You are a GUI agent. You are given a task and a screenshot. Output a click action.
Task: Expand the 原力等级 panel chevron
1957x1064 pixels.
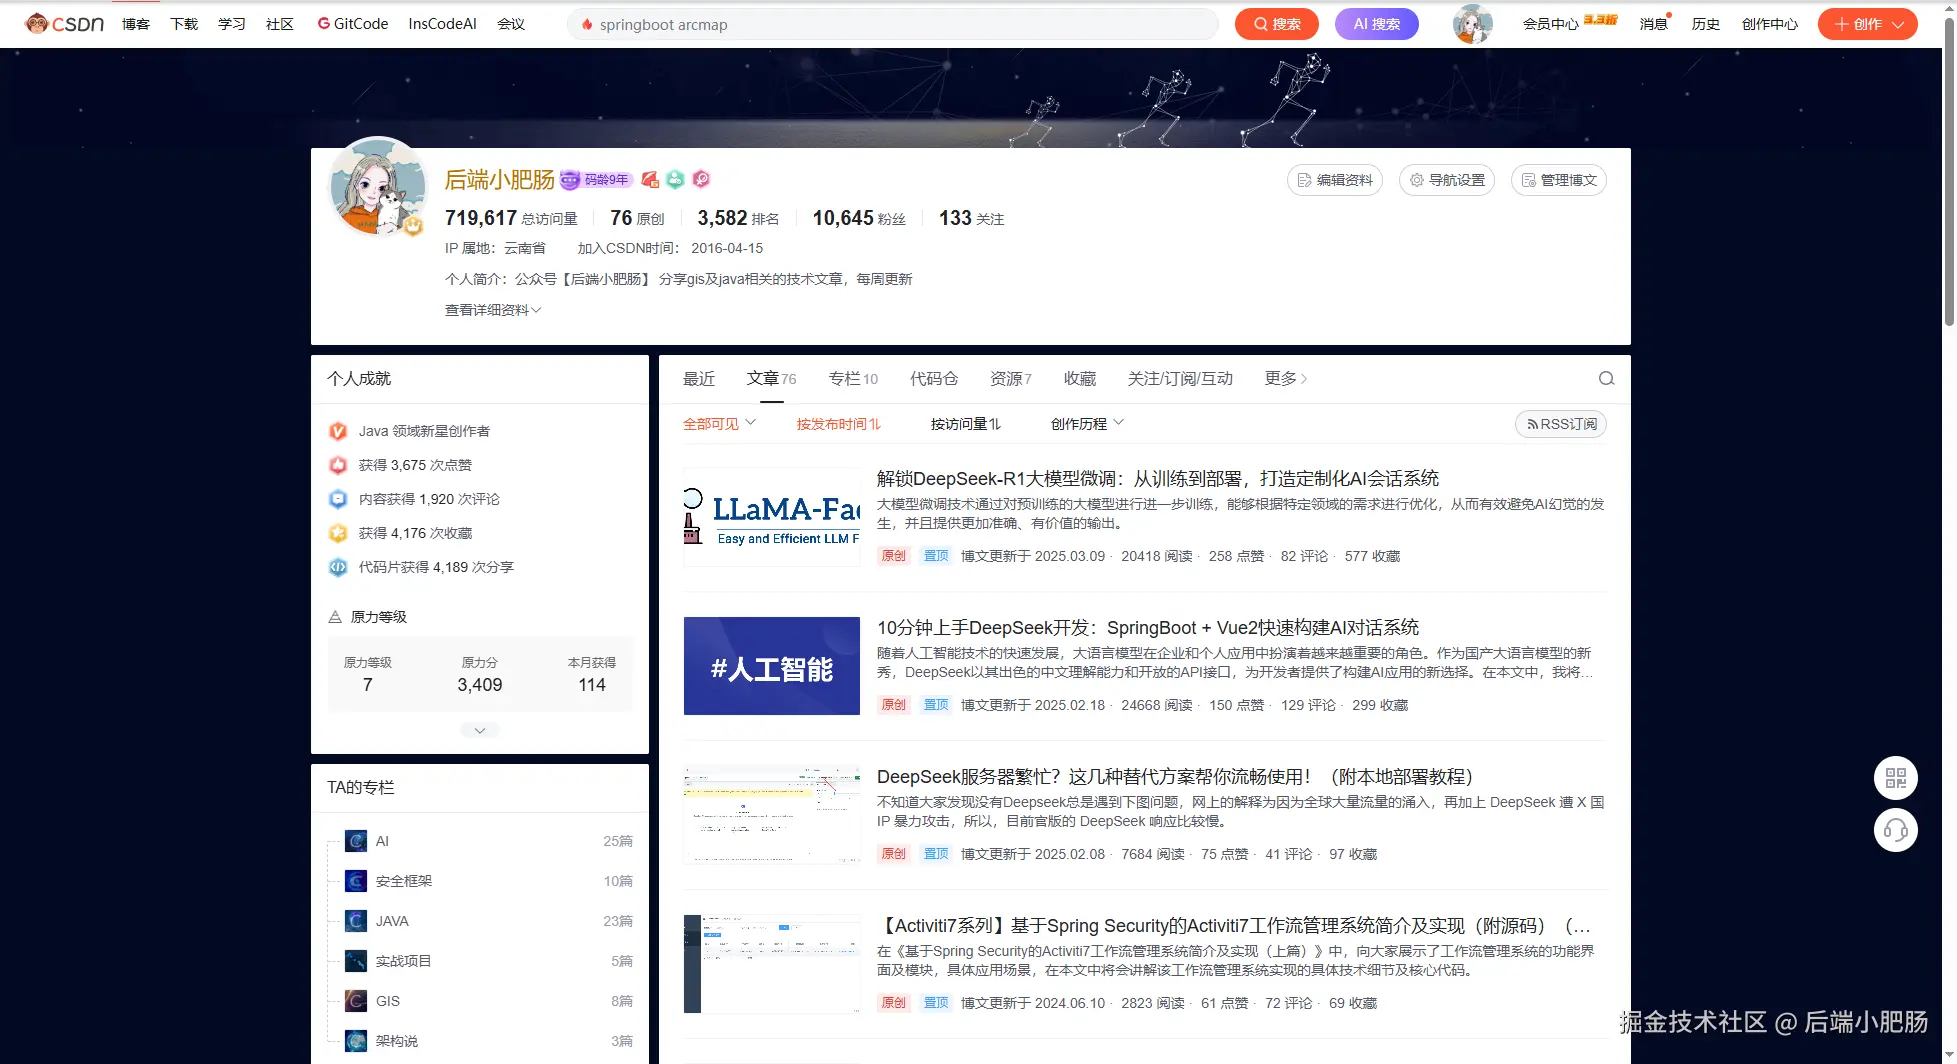click(480, 730)
